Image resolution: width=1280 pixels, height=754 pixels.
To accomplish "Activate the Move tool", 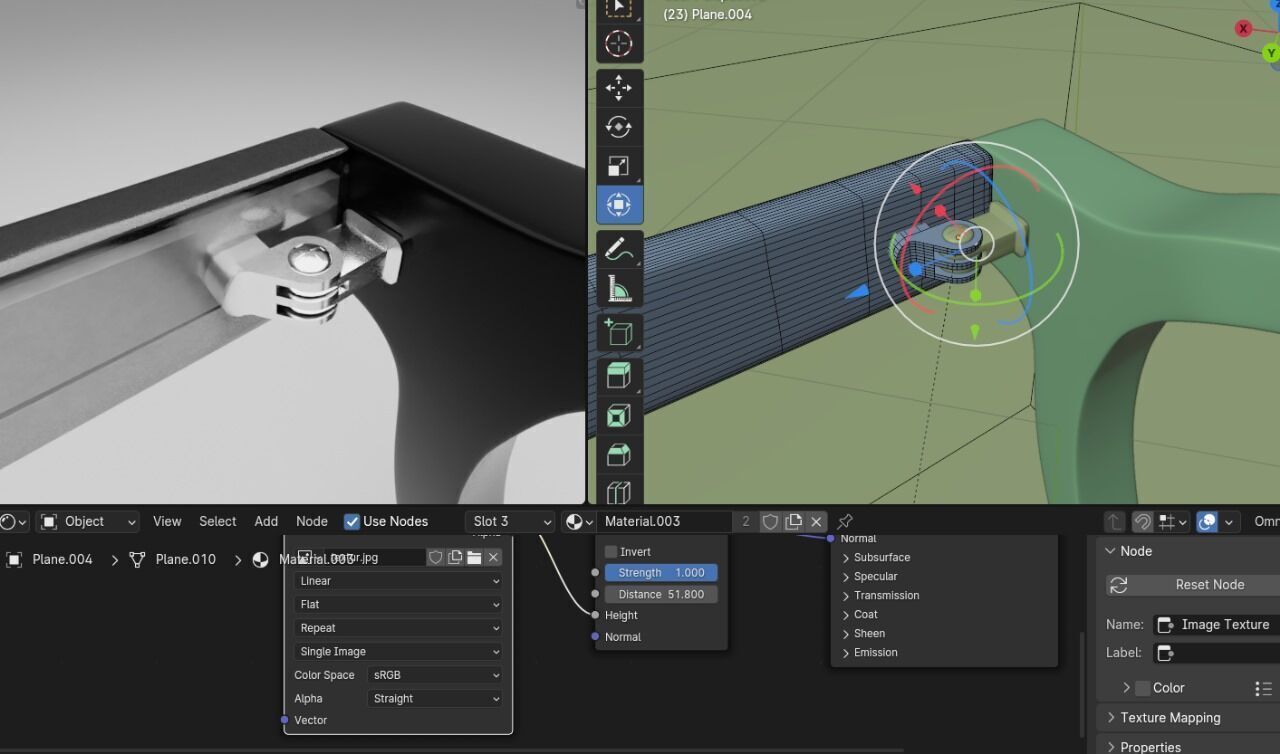I will pos(619,88).
